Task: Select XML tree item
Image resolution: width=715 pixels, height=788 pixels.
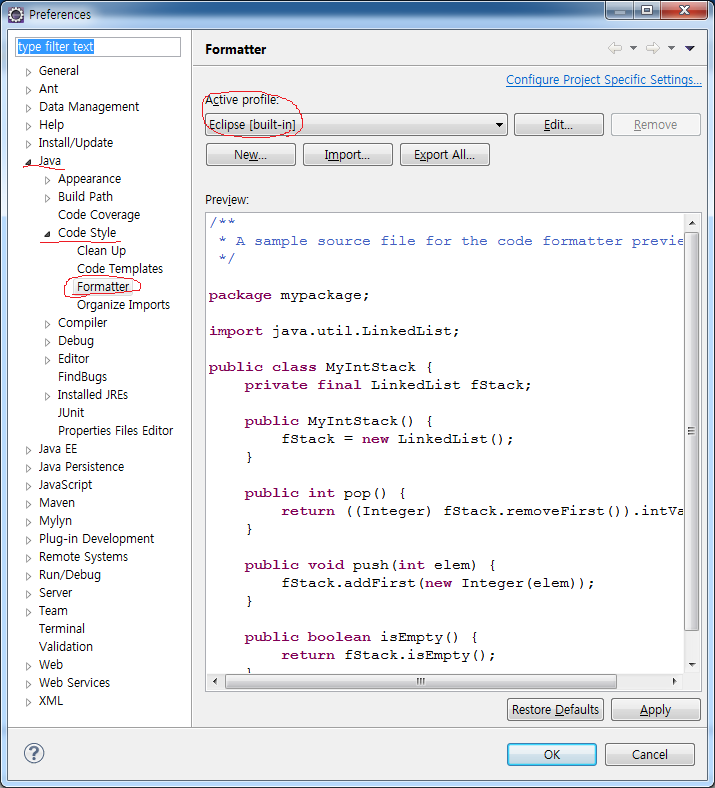Action: pos(51,701)
